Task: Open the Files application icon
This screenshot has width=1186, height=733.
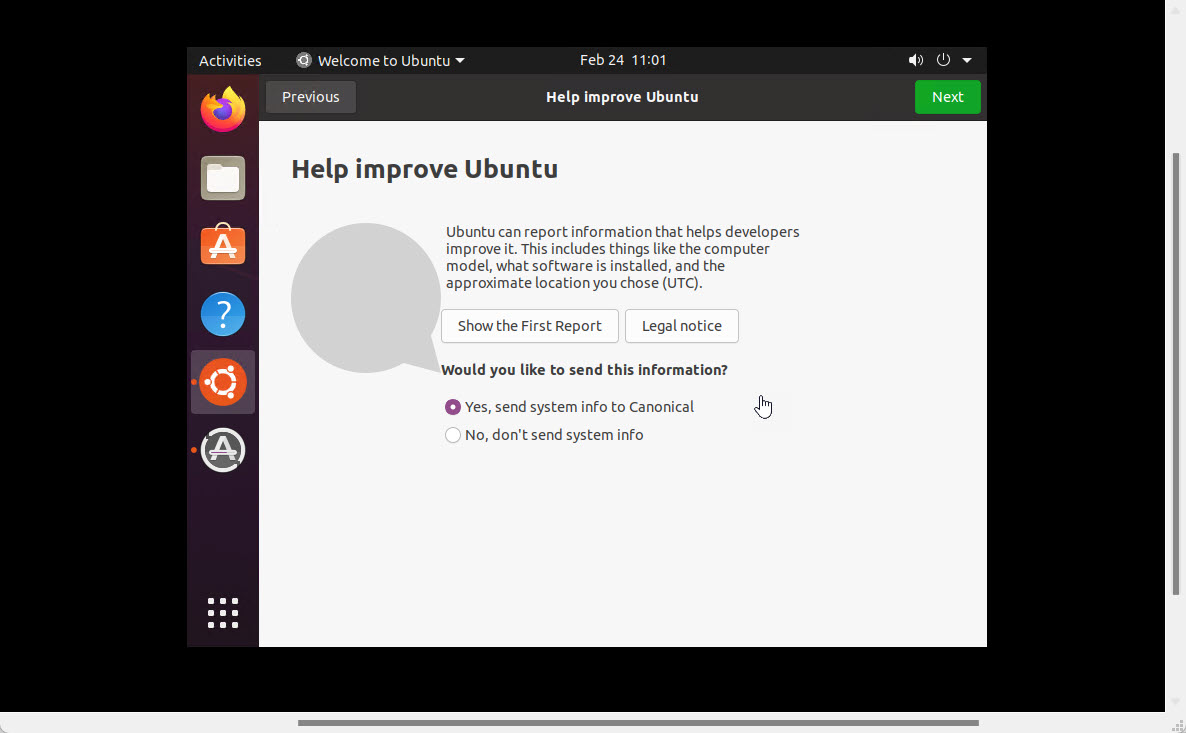Action: (222, 178)
